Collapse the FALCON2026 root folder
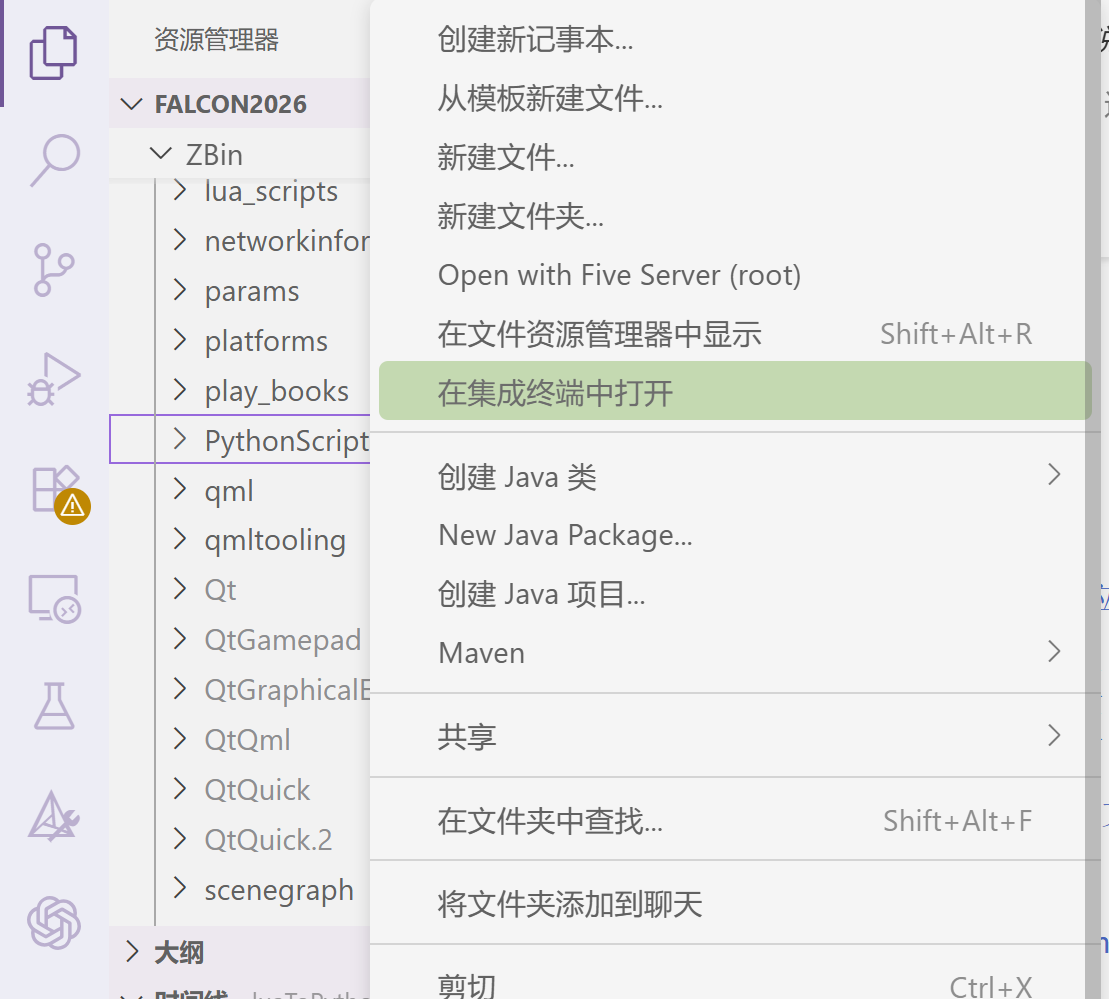This screenshot has width=1109, height=999. pos(132,104)
